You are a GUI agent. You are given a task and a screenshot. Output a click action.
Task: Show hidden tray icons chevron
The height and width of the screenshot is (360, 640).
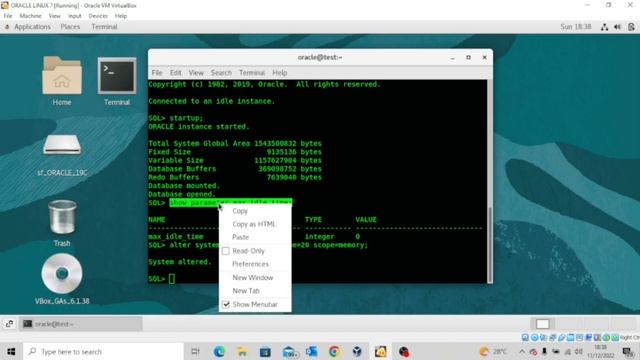pos(522,351)
